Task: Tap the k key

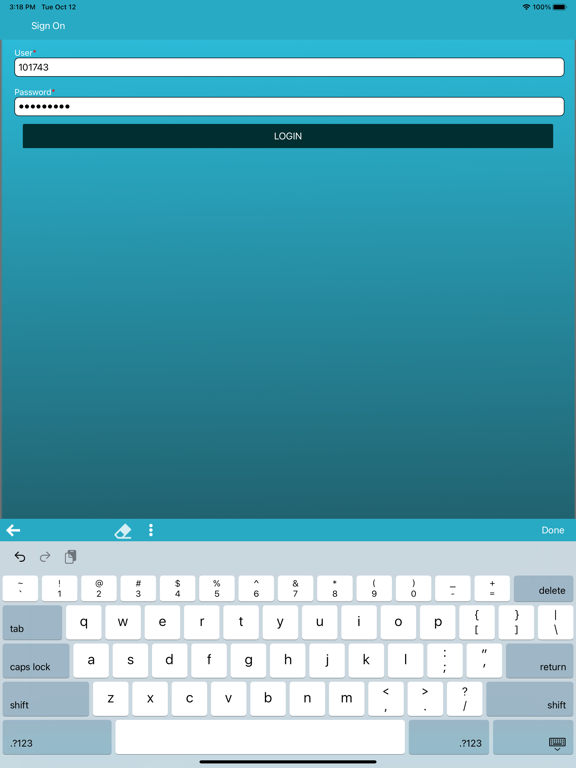Action: (x=366, y=661)
